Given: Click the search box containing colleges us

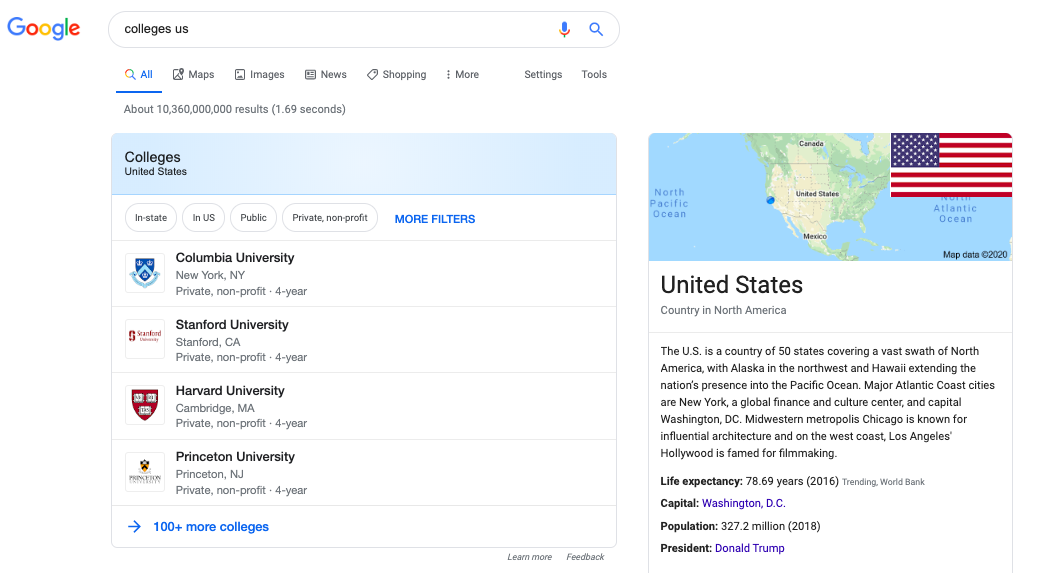Looking at the screenshot, I should [330, 29].
